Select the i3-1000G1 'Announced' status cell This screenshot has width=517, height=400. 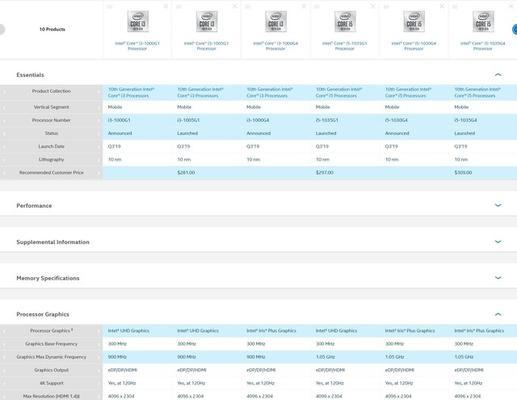point(120,133)
